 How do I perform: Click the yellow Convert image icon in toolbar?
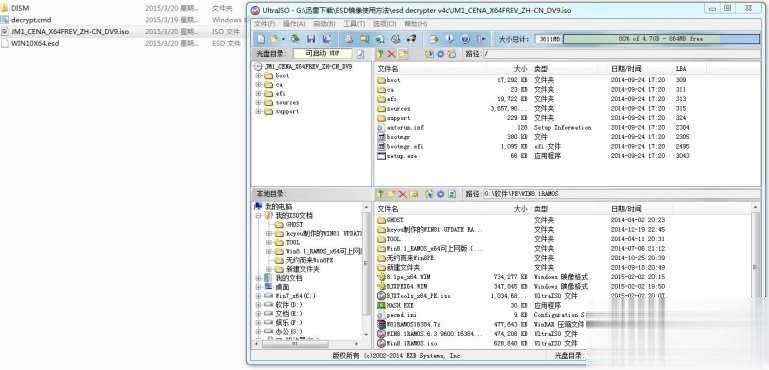tap(364, 39)
